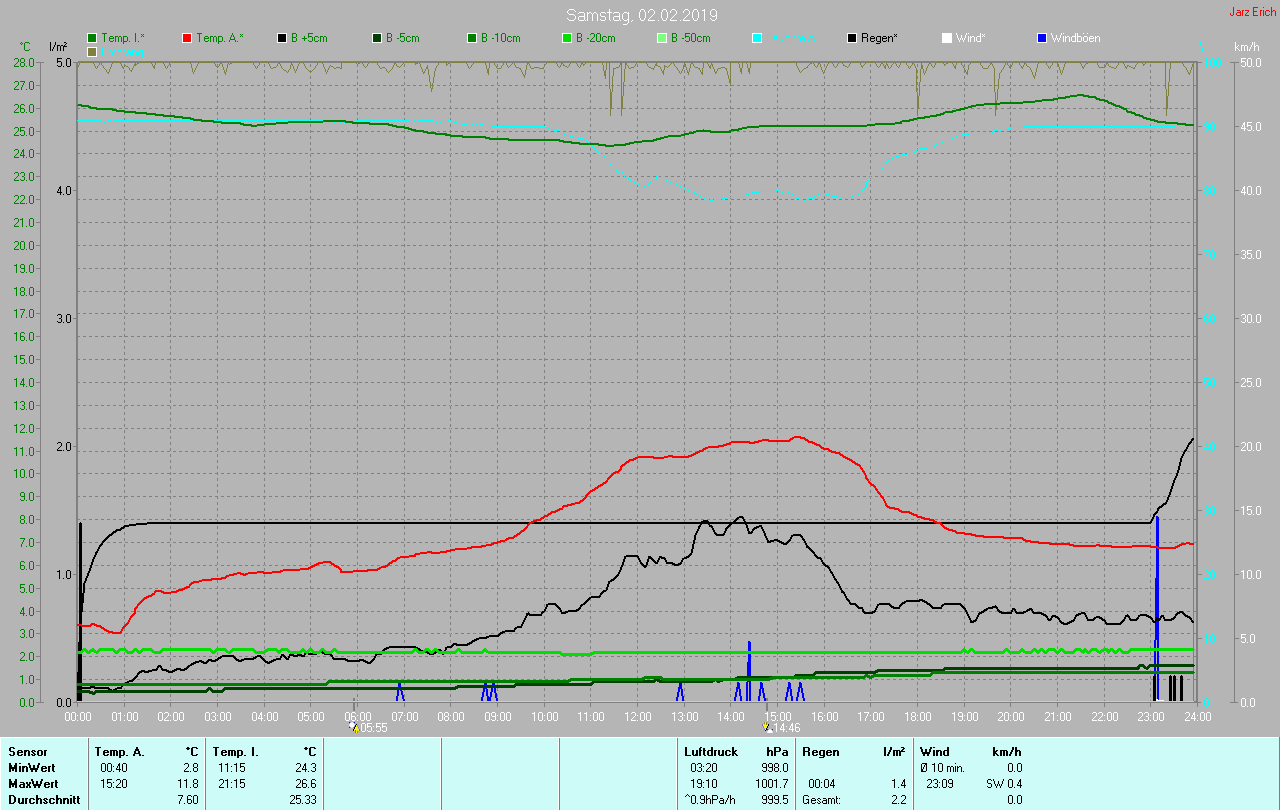Image resolution: width=1280 pixels, height=810 pixels.
Task: Select the MaxWert row label
Action: (32, 784)
